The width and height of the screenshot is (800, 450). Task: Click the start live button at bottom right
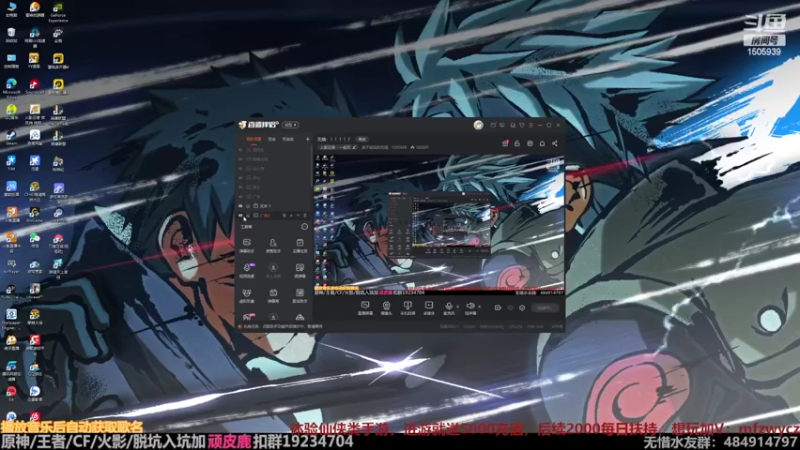click(x=545, y=308)
